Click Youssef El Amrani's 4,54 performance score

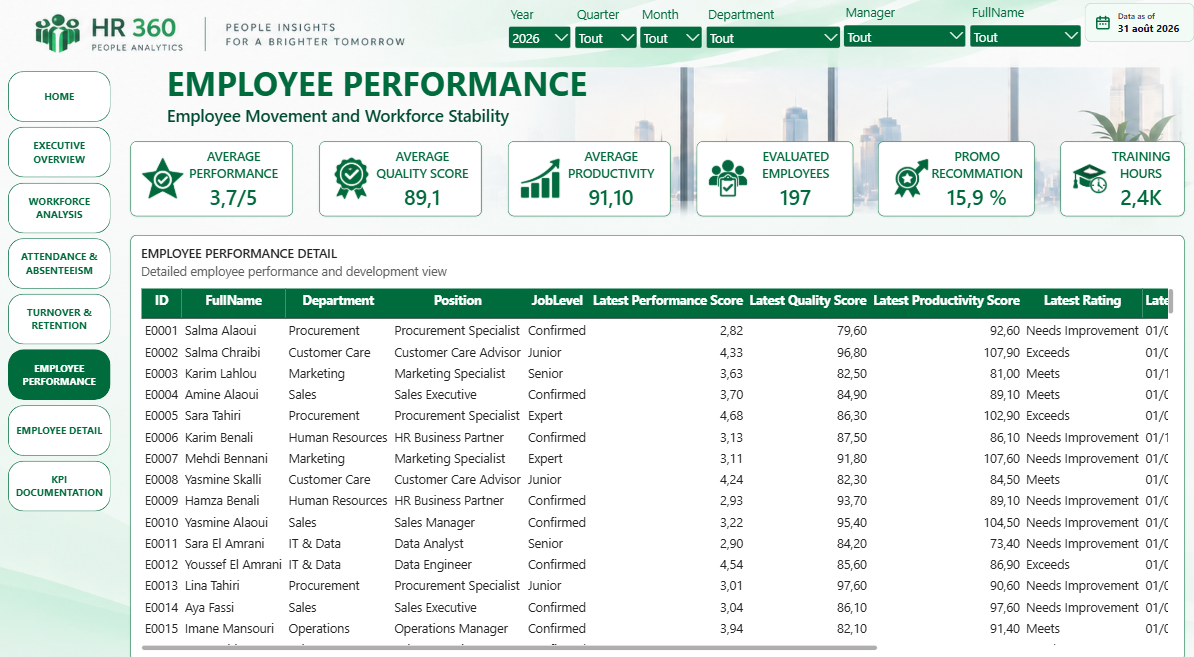coord(731,564)
